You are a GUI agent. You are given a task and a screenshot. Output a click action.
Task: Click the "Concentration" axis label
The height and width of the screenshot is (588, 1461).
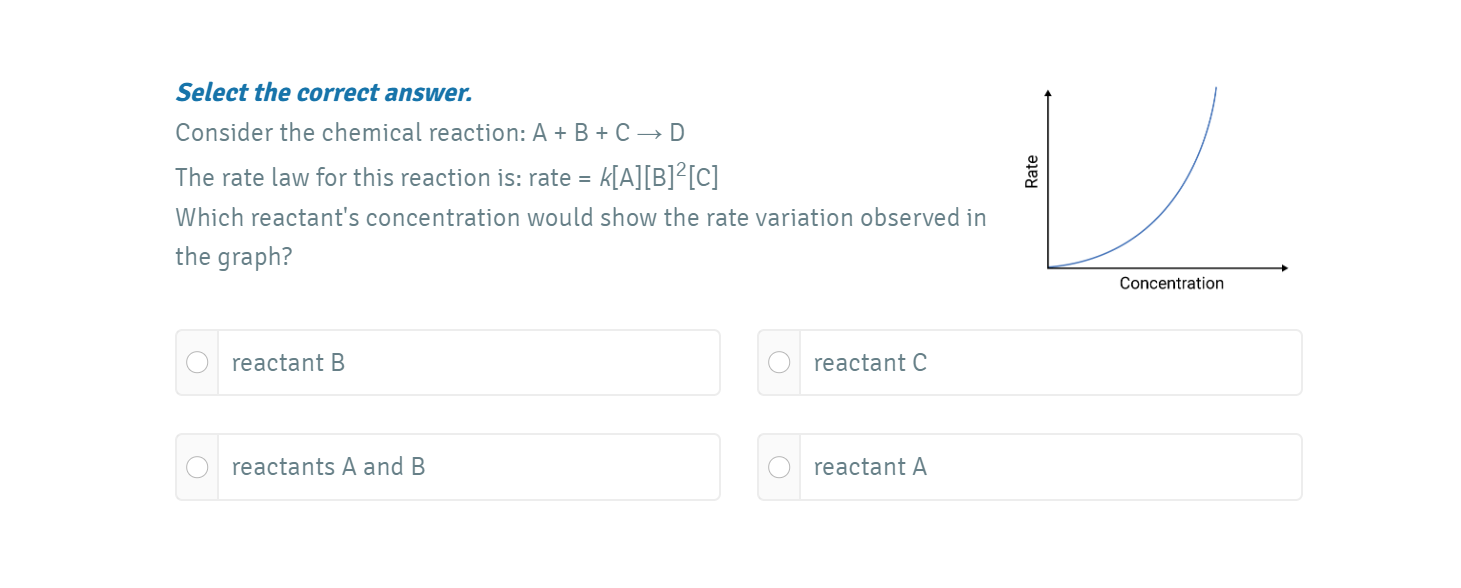click(1171, 284)
